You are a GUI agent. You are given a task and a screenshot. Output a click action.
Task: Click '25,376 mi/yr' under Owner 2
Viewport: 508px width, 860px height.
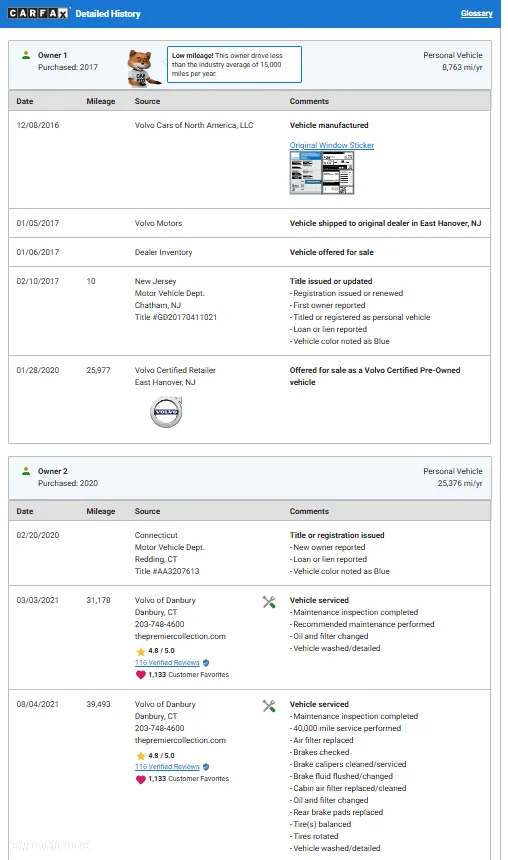pyautogui.click(x=460, y=483)
